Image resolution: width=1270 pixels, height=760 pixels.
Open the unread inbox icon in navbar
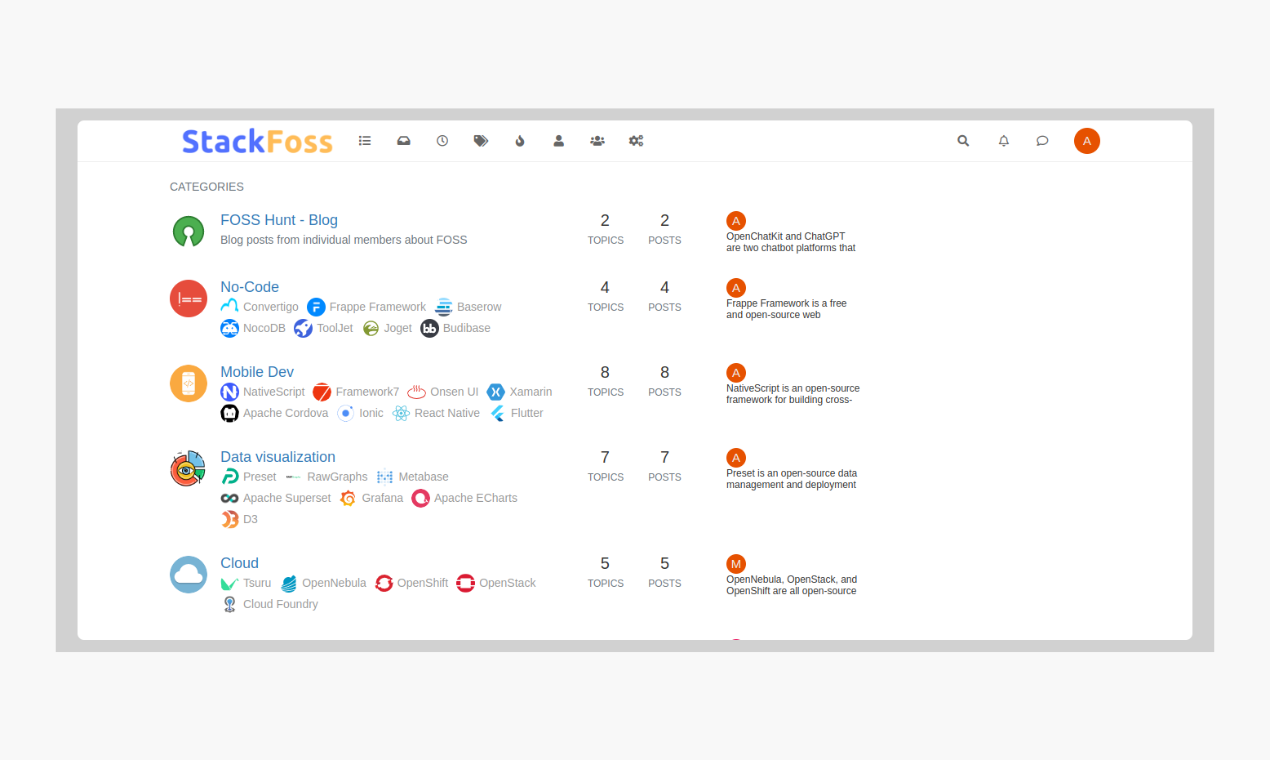[404, 141]
